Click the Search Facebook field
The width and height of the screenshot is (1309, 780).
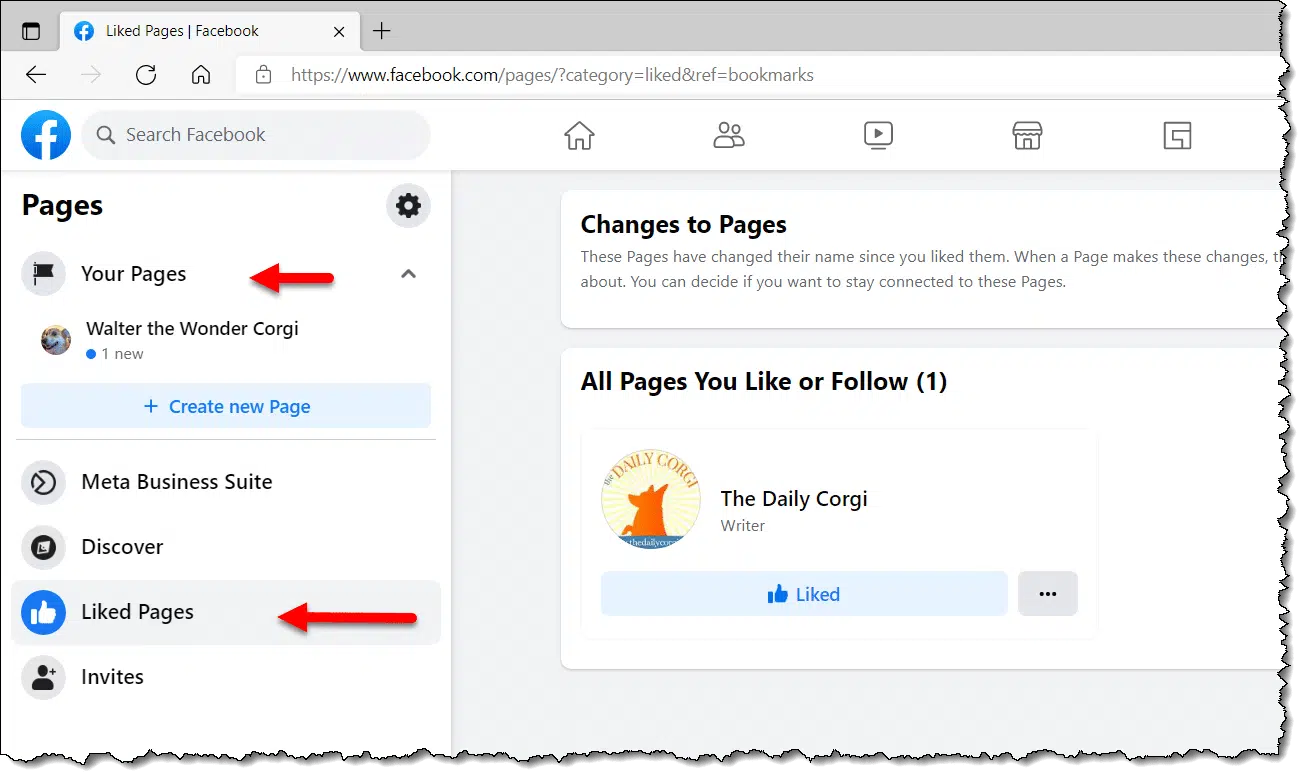tap(256, 135)
